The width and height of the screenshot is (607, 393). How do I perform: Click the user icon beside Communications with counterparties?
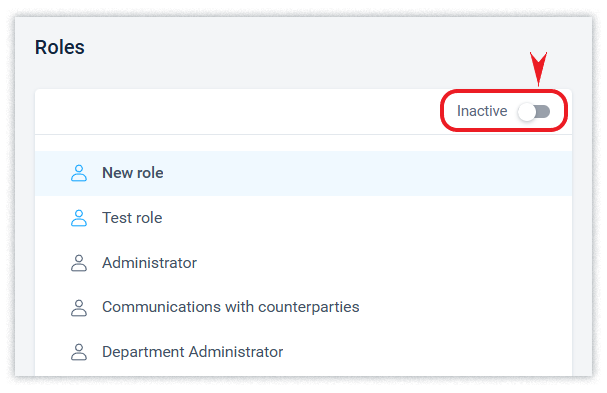click(x=79, y=308)
